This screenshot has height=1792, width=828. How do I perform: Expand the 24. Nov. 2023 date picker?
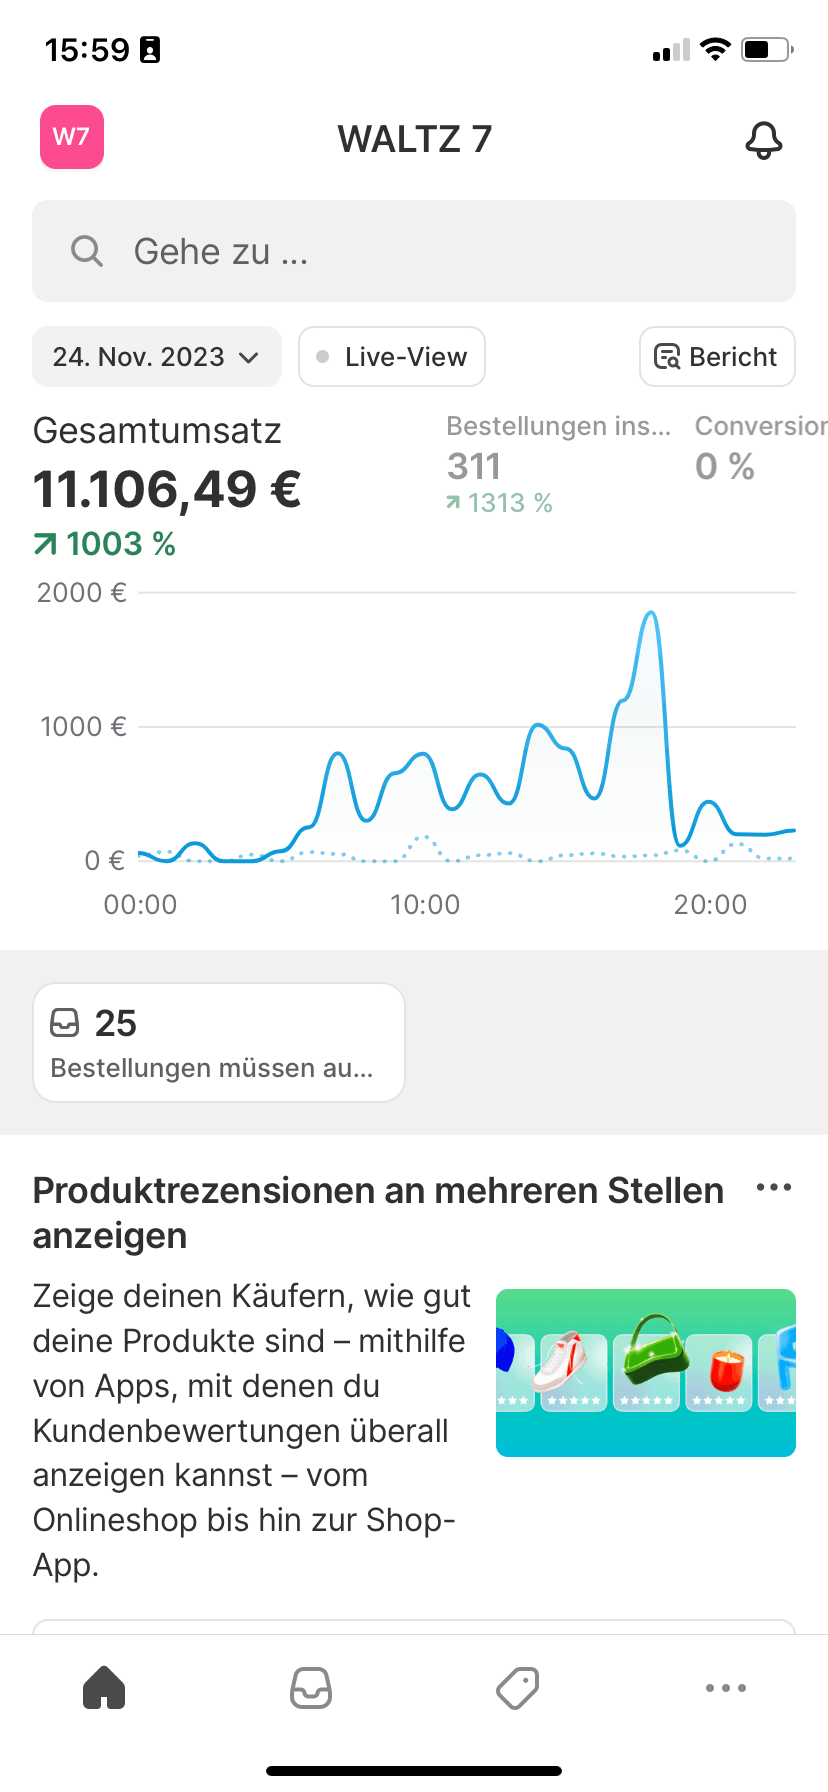click(157, 357)
